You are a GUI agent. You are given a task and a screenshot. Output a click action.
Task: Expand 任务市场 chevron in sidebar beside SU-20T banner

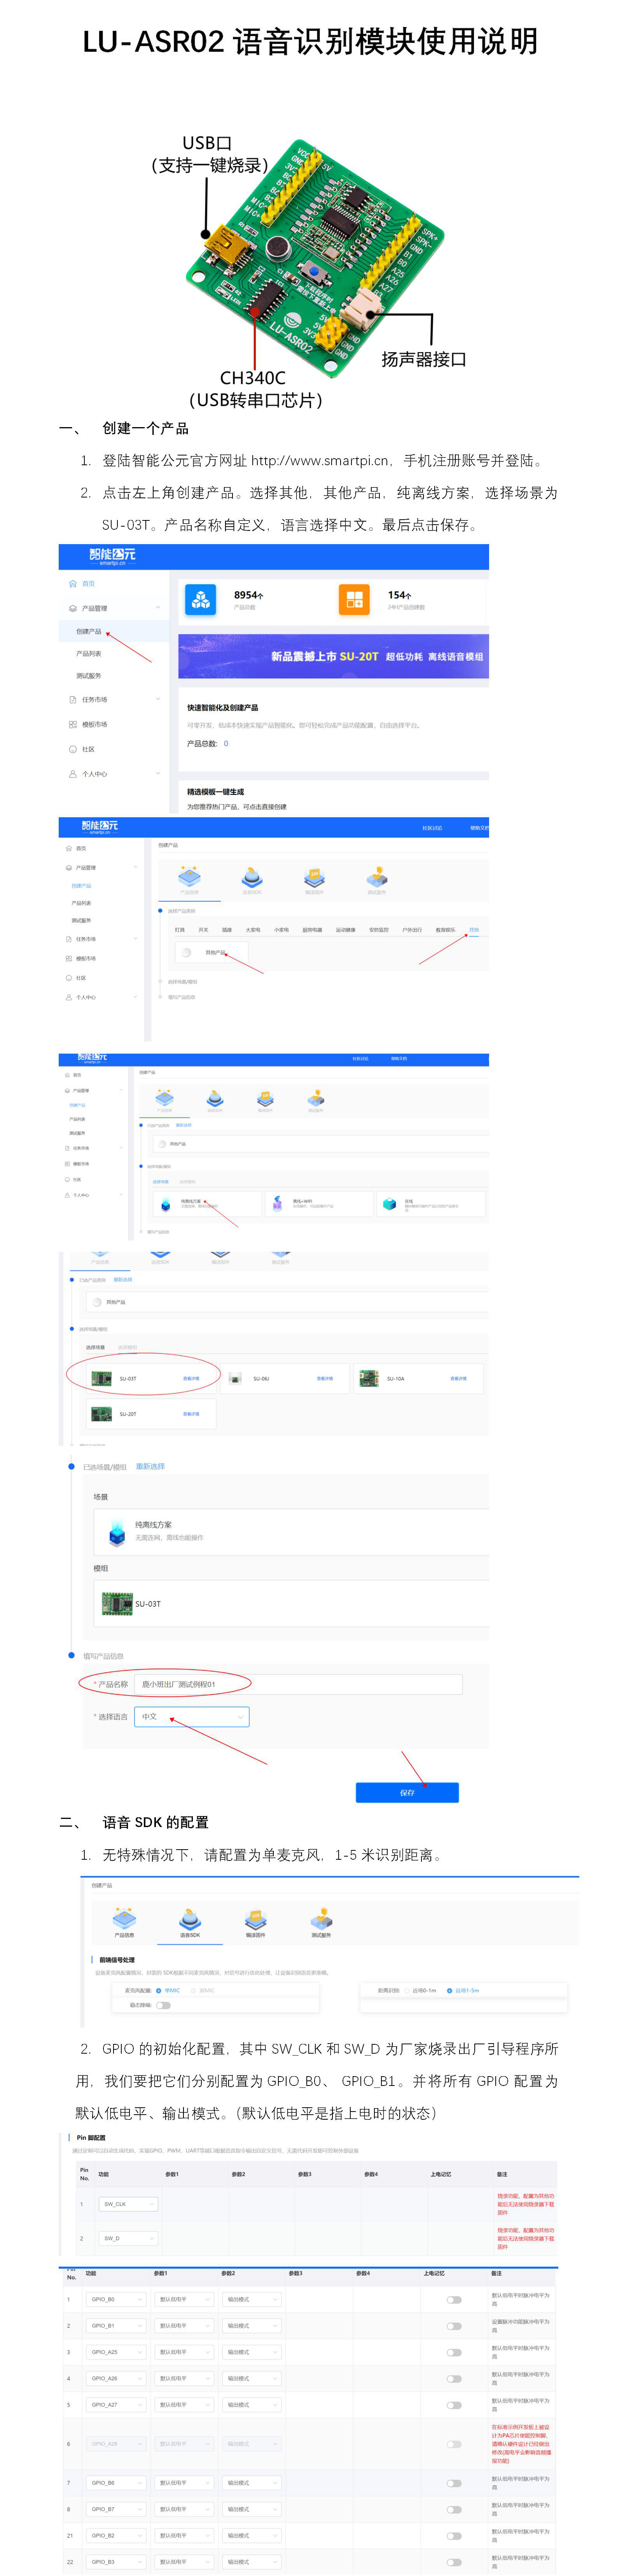pyautogui.click(x=158, y=700)
